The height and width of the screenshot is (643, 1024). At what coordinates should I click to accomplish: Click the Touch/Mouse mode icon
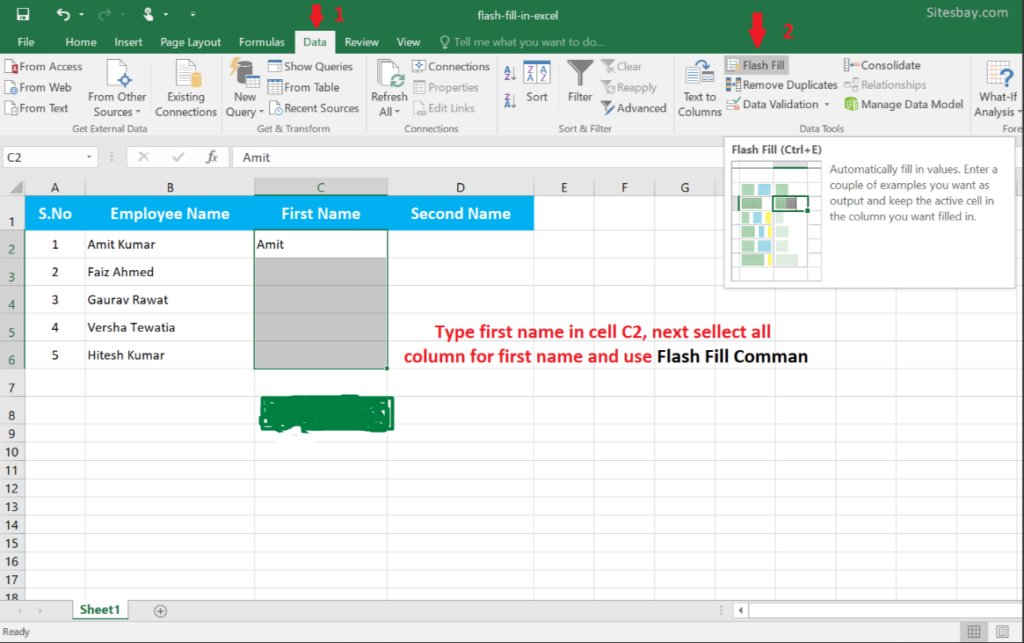(x=148, y=14)
